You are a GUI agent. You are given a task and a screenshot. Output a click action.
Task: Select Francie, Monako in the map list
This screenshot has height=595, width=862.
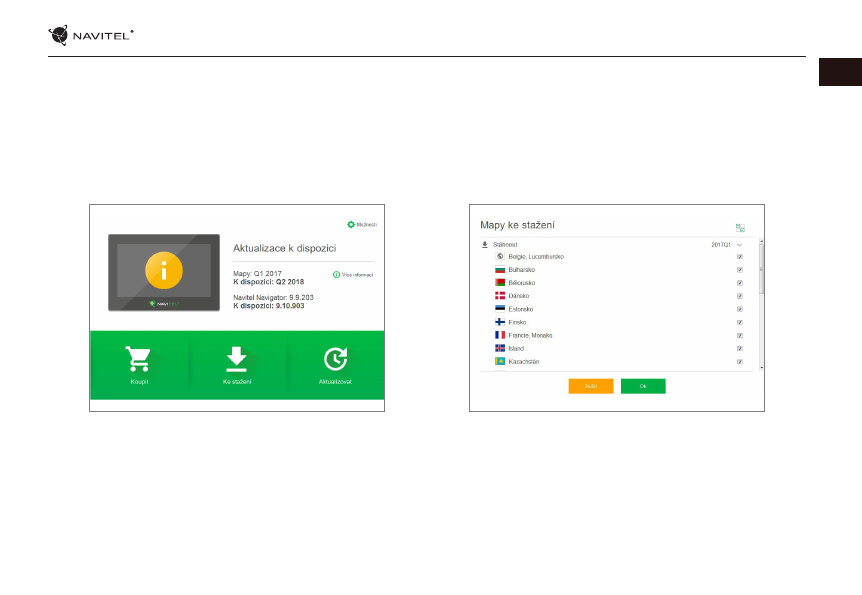point(530,335)
